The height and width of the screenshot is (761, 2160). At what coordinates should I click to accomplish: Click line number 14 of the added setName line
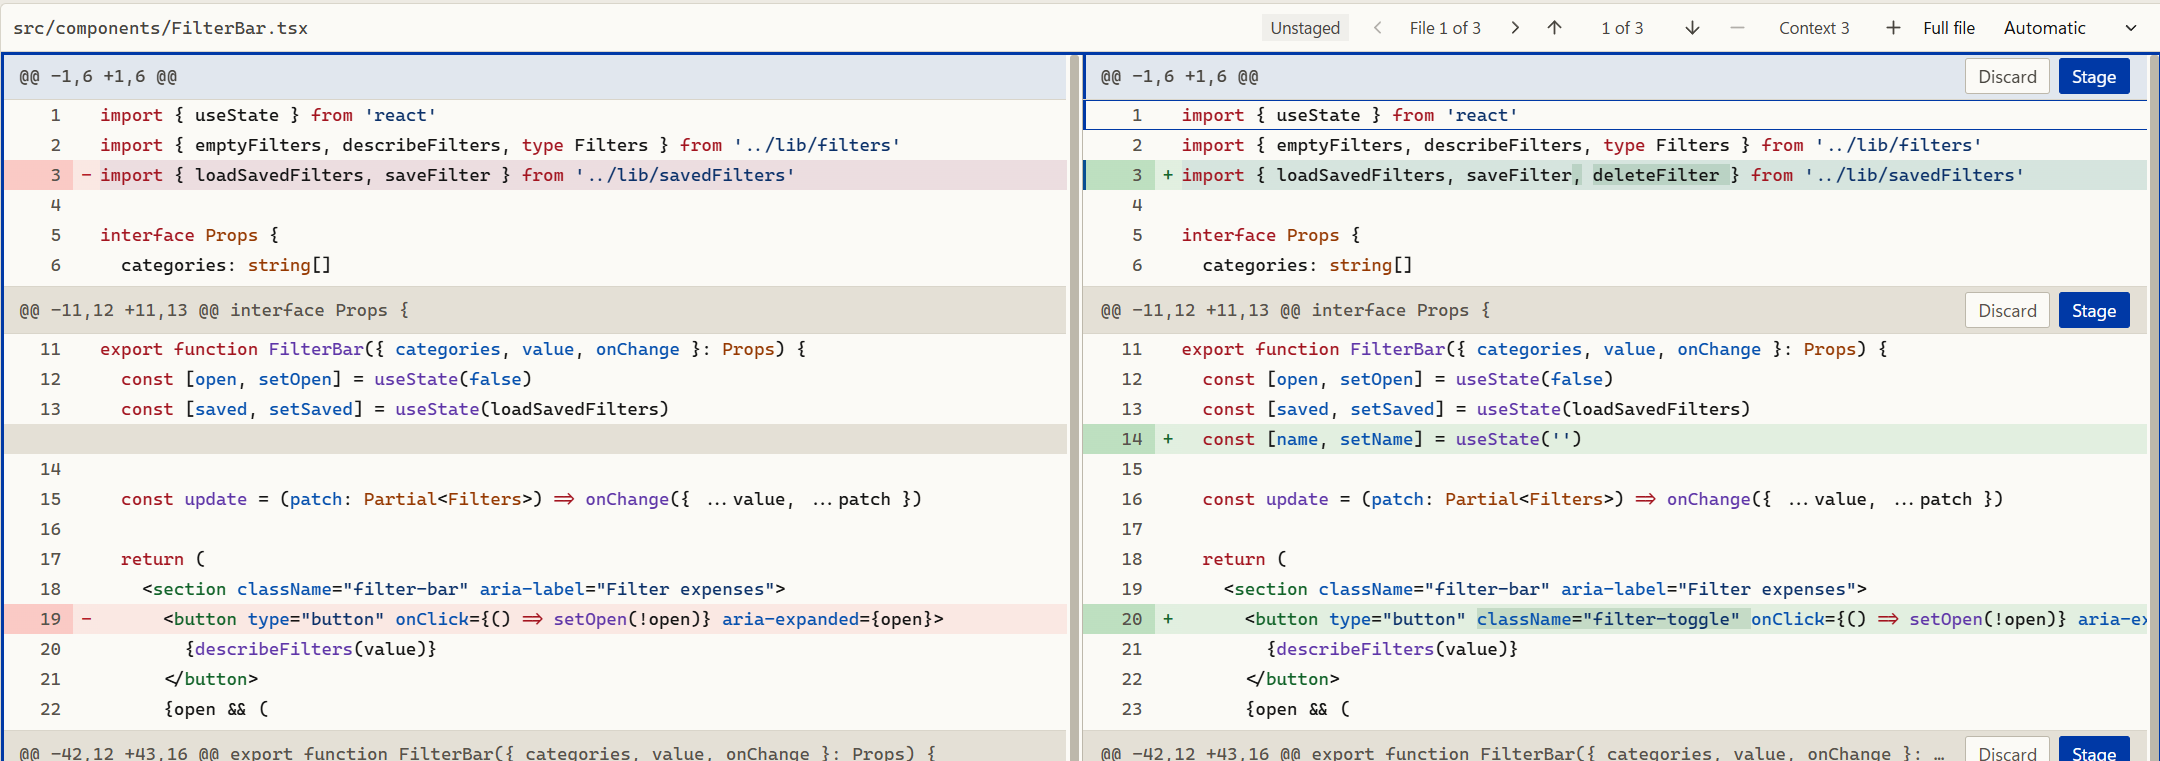click(1131, 439)
